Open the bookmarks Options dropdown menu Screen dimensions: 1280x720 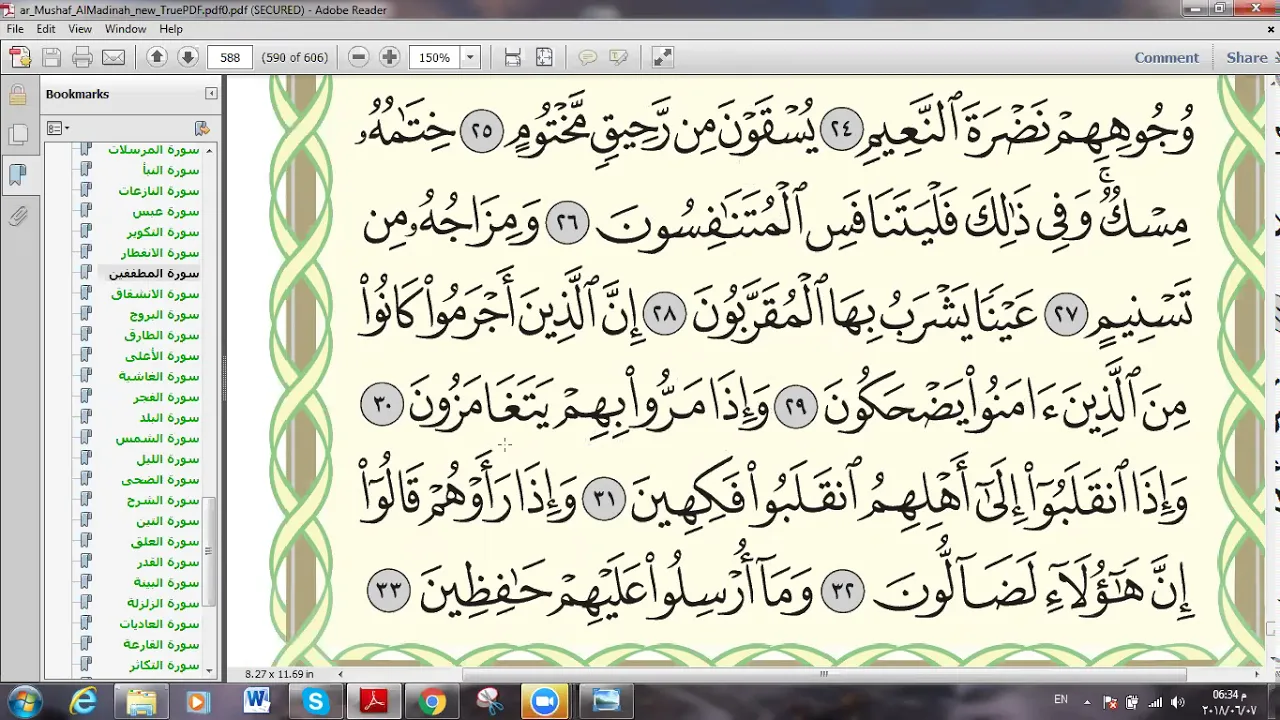pyautogui.click(x=58, y=128)
